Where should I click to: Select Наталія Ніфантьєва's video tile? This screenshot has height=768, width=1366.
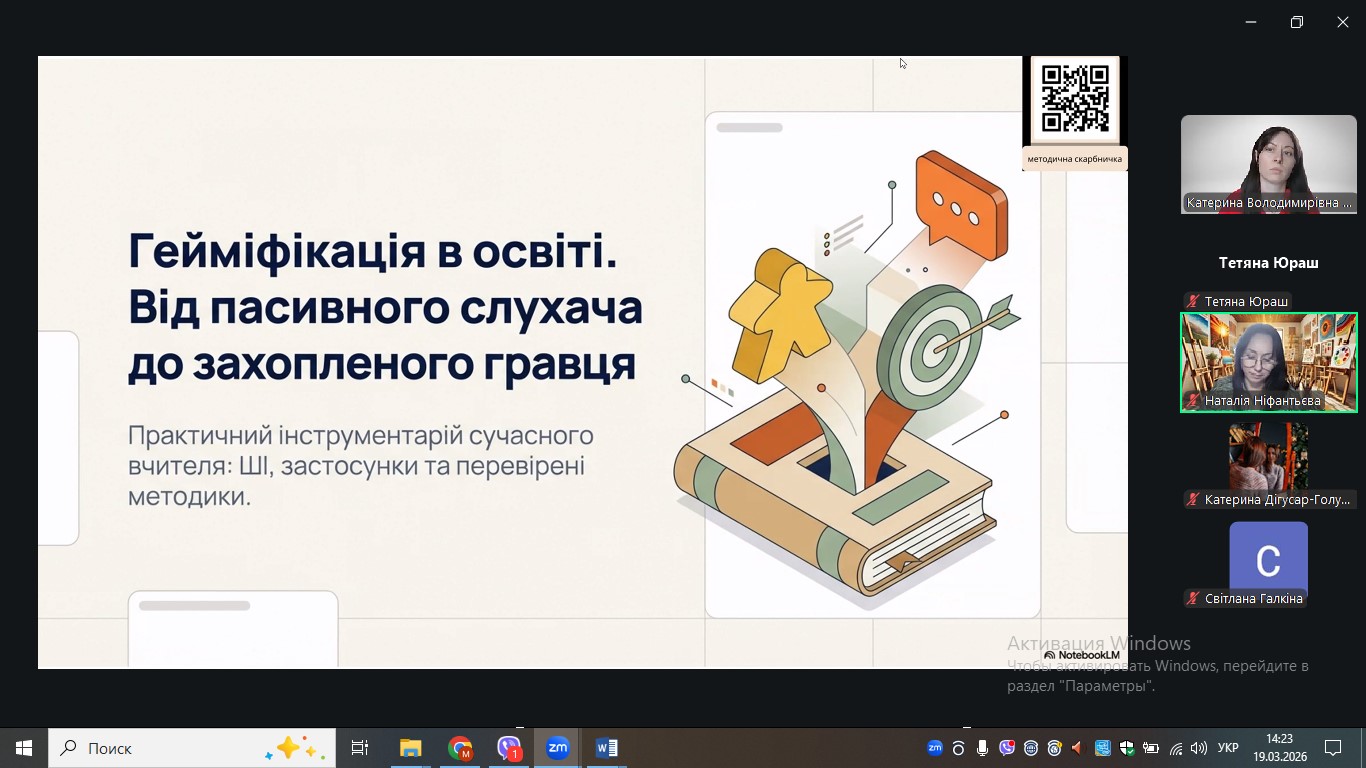(1268, 362)
